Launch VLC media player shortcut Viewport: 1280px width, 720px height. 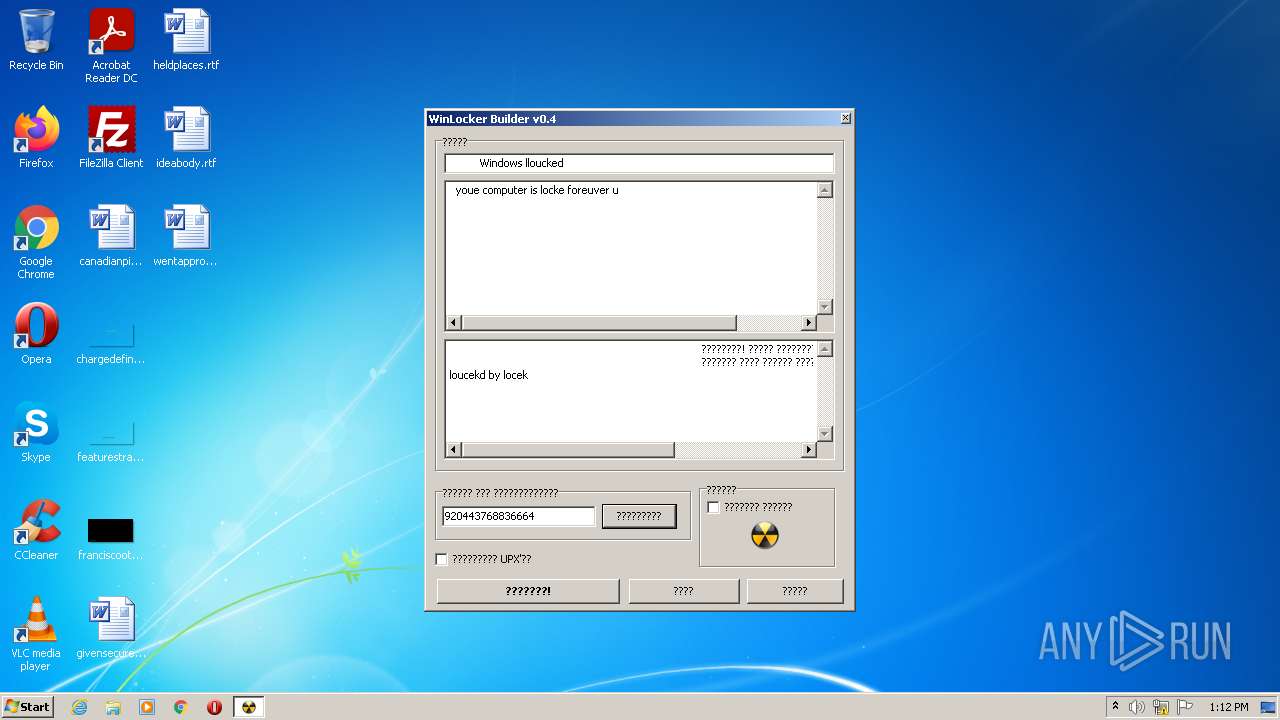tap(36, 634)
